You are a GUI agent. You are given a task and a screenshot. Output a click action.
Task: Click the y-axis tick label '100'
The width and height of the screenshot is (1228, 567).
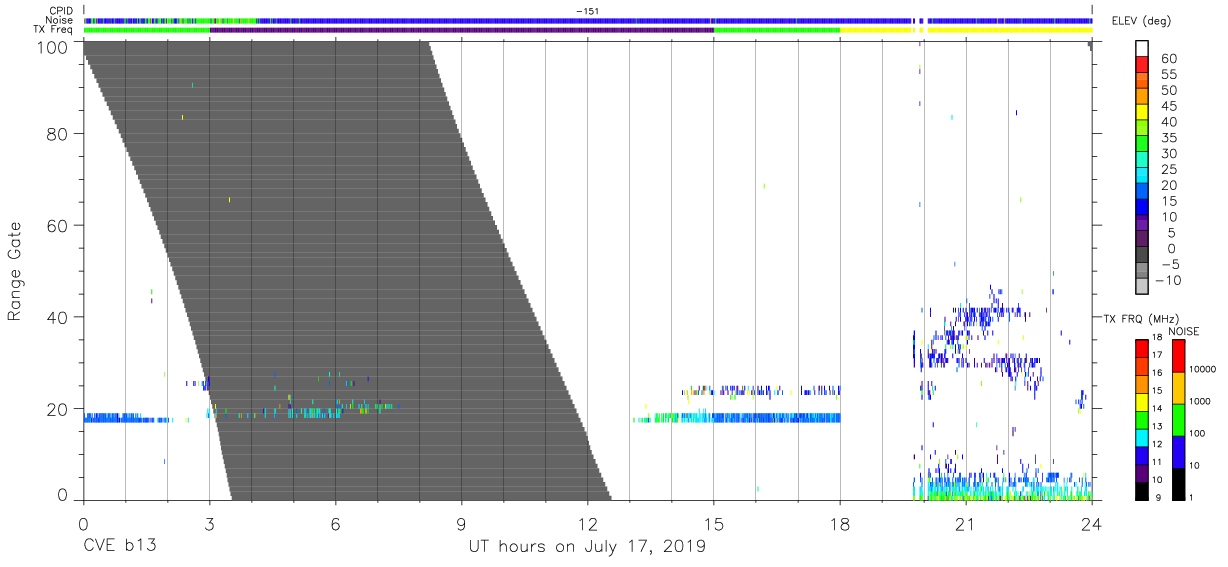53,47
